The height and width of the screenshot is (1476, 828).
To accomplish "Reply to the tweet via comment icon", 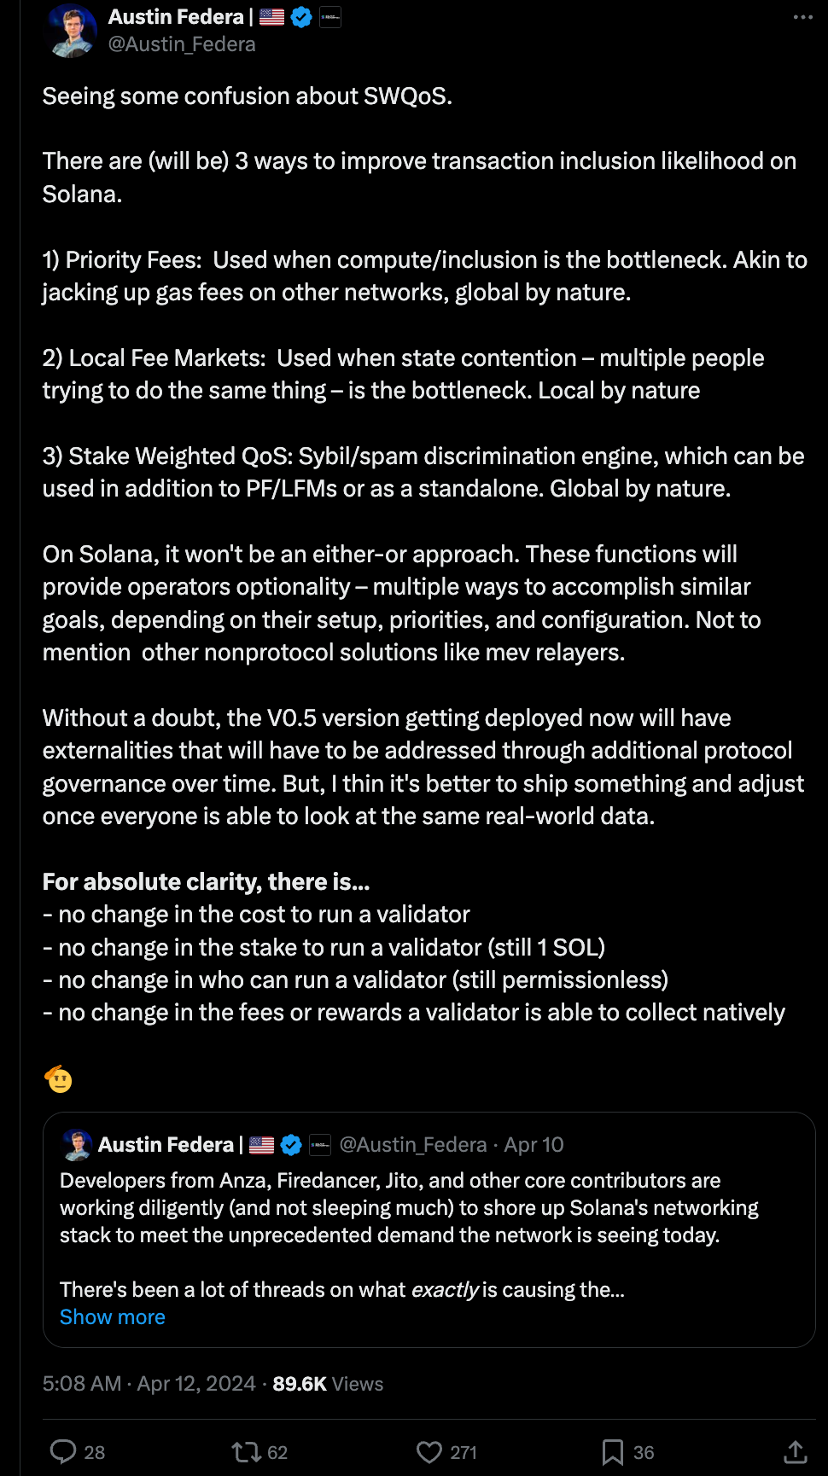I will pyautogui.click(x=63, y=1451).
